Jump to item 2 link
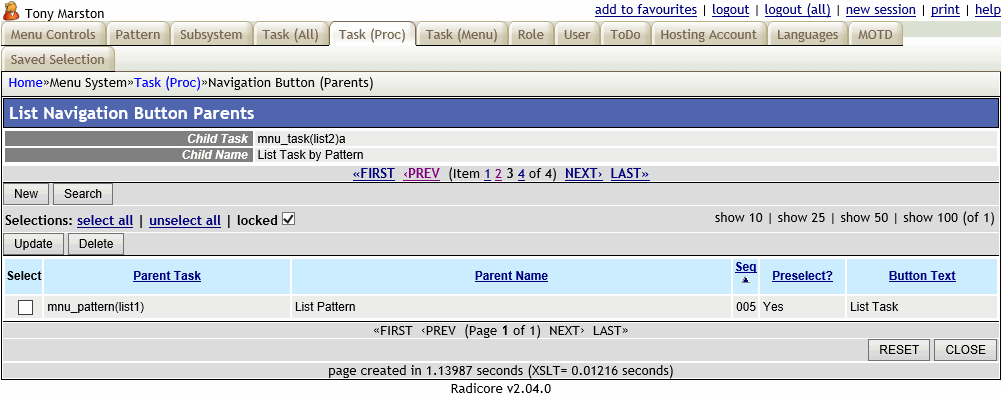Screen dimensions: 1002x395 coord(498,174)
